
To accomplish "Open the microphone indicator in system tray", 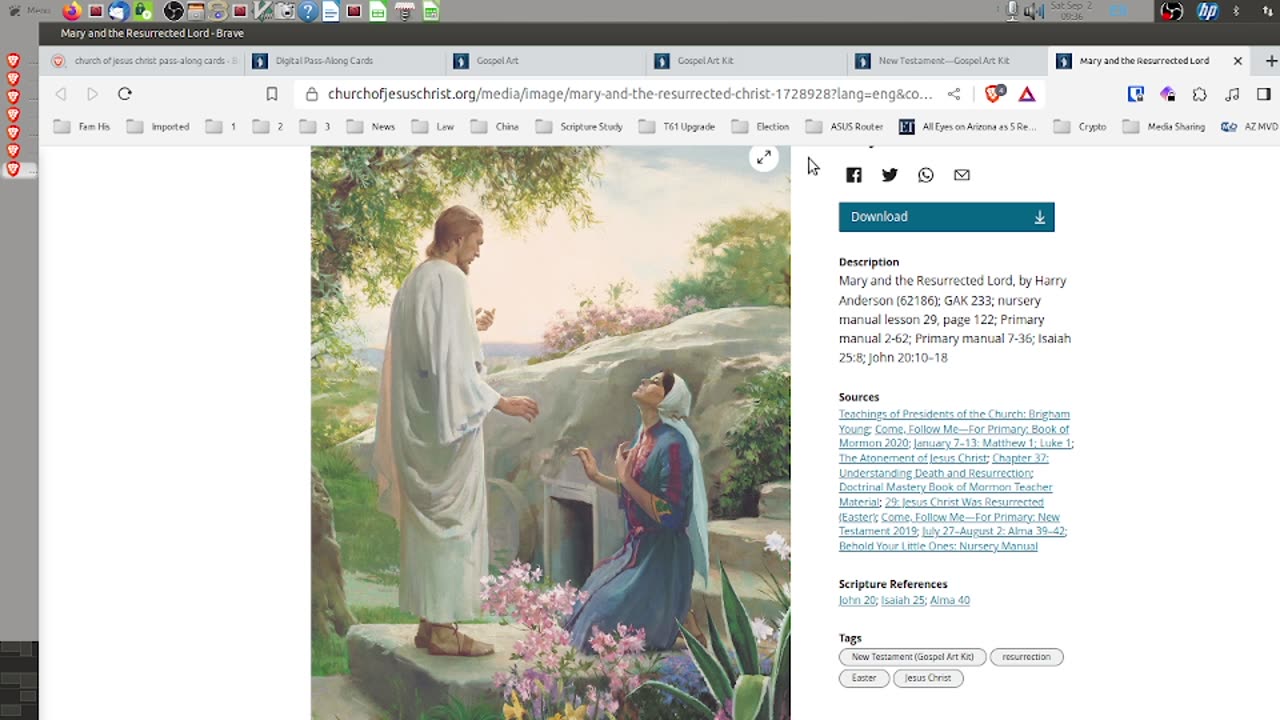I will coord(1012,11).
